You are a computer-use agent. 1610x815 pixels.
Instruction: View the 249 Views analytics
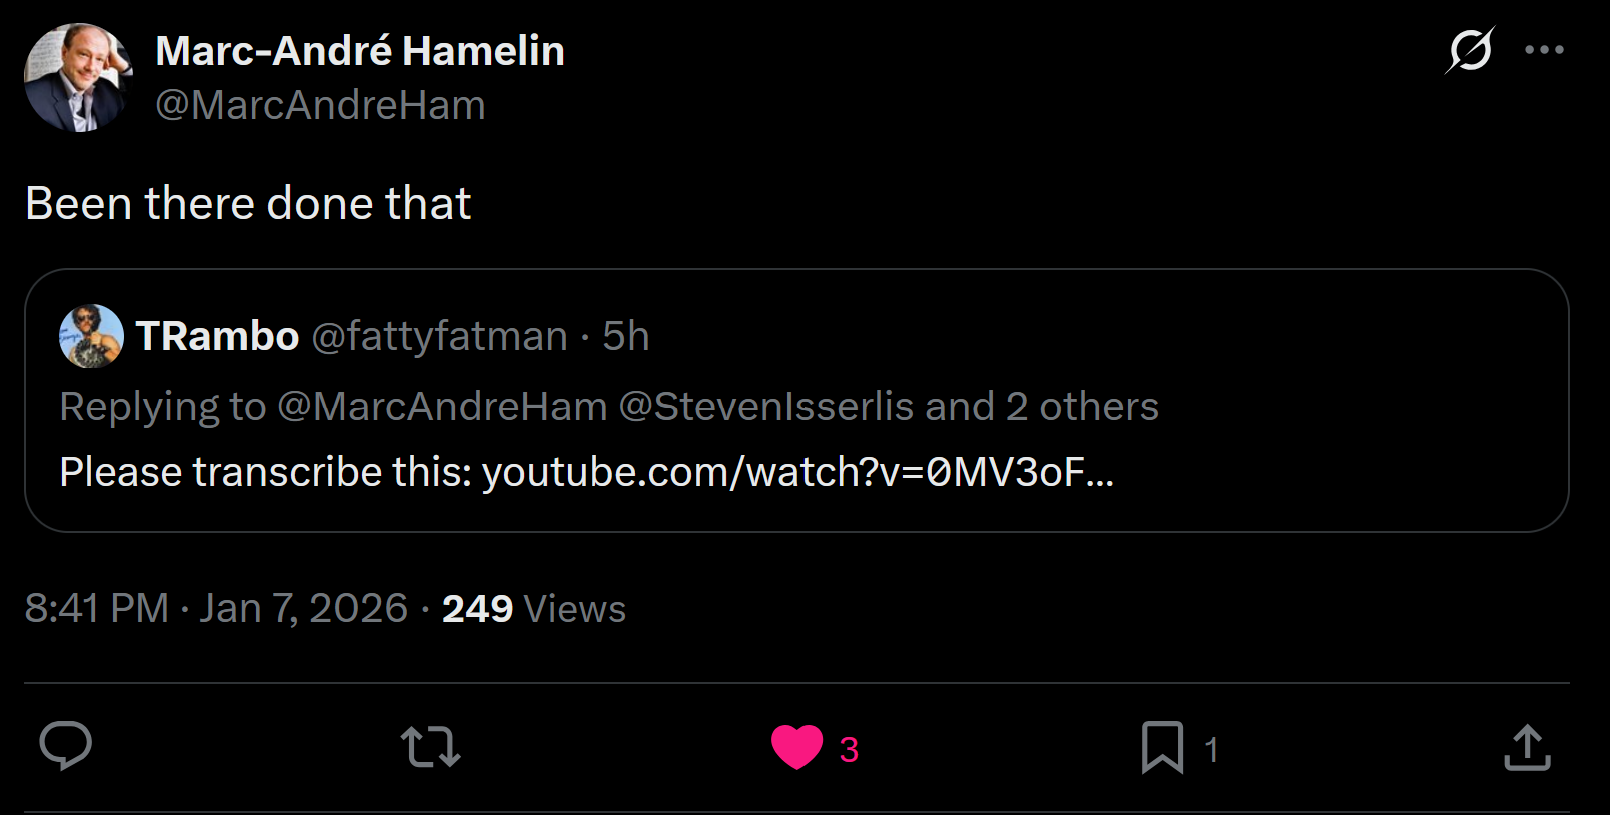(534, 608)
